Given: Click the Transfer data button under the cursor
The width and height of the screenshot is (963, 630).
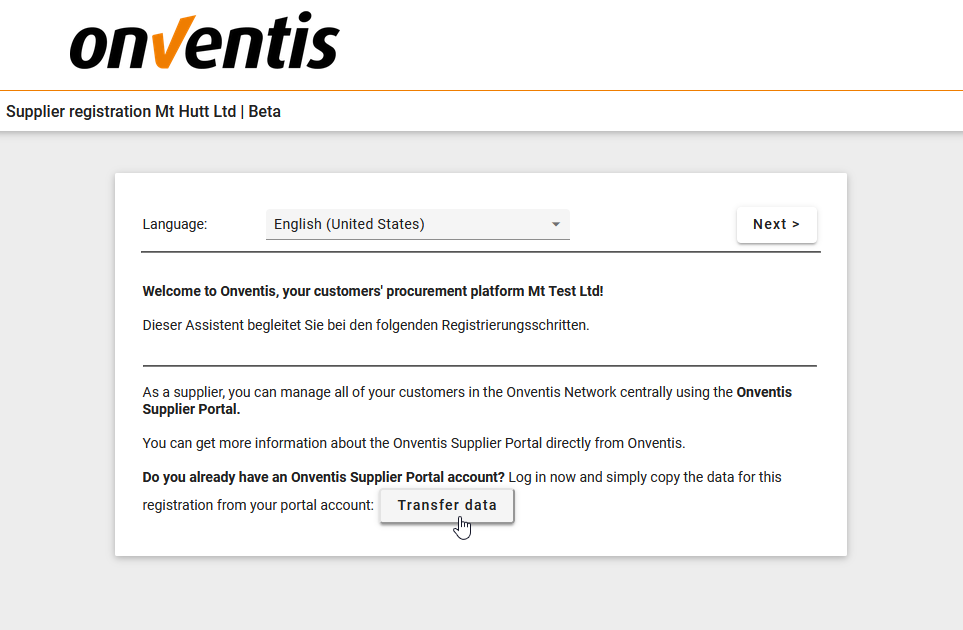Looking at the screenshot, I should [446, 505].
